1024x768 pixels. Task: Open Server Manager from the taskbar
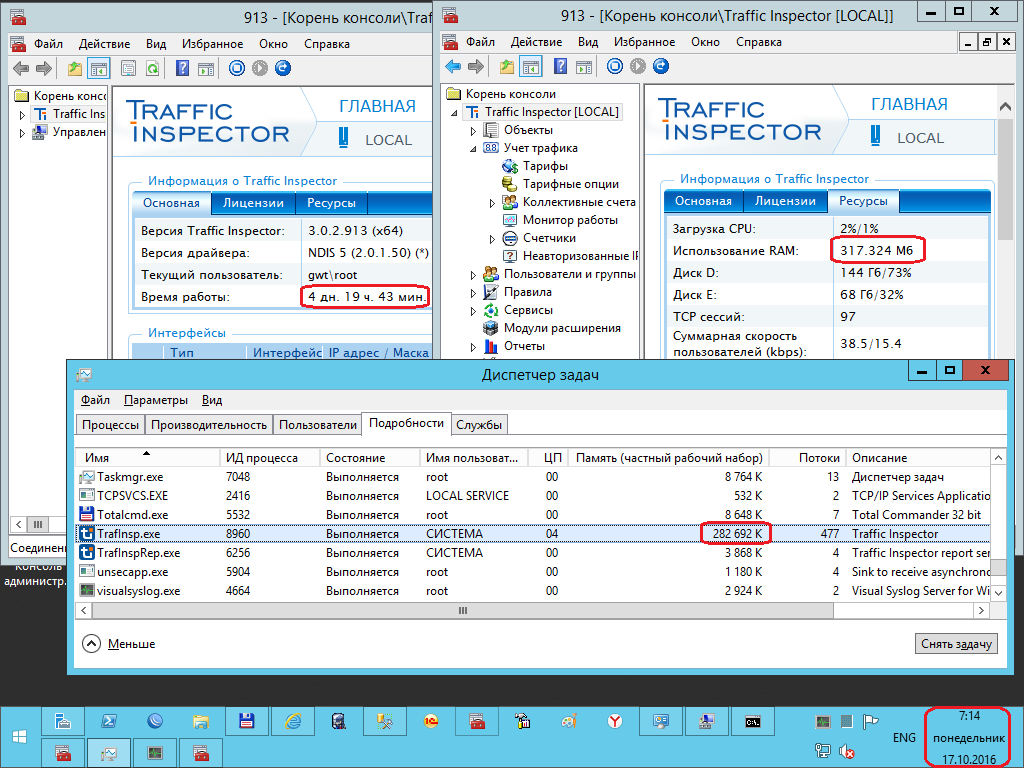point(63,722)
